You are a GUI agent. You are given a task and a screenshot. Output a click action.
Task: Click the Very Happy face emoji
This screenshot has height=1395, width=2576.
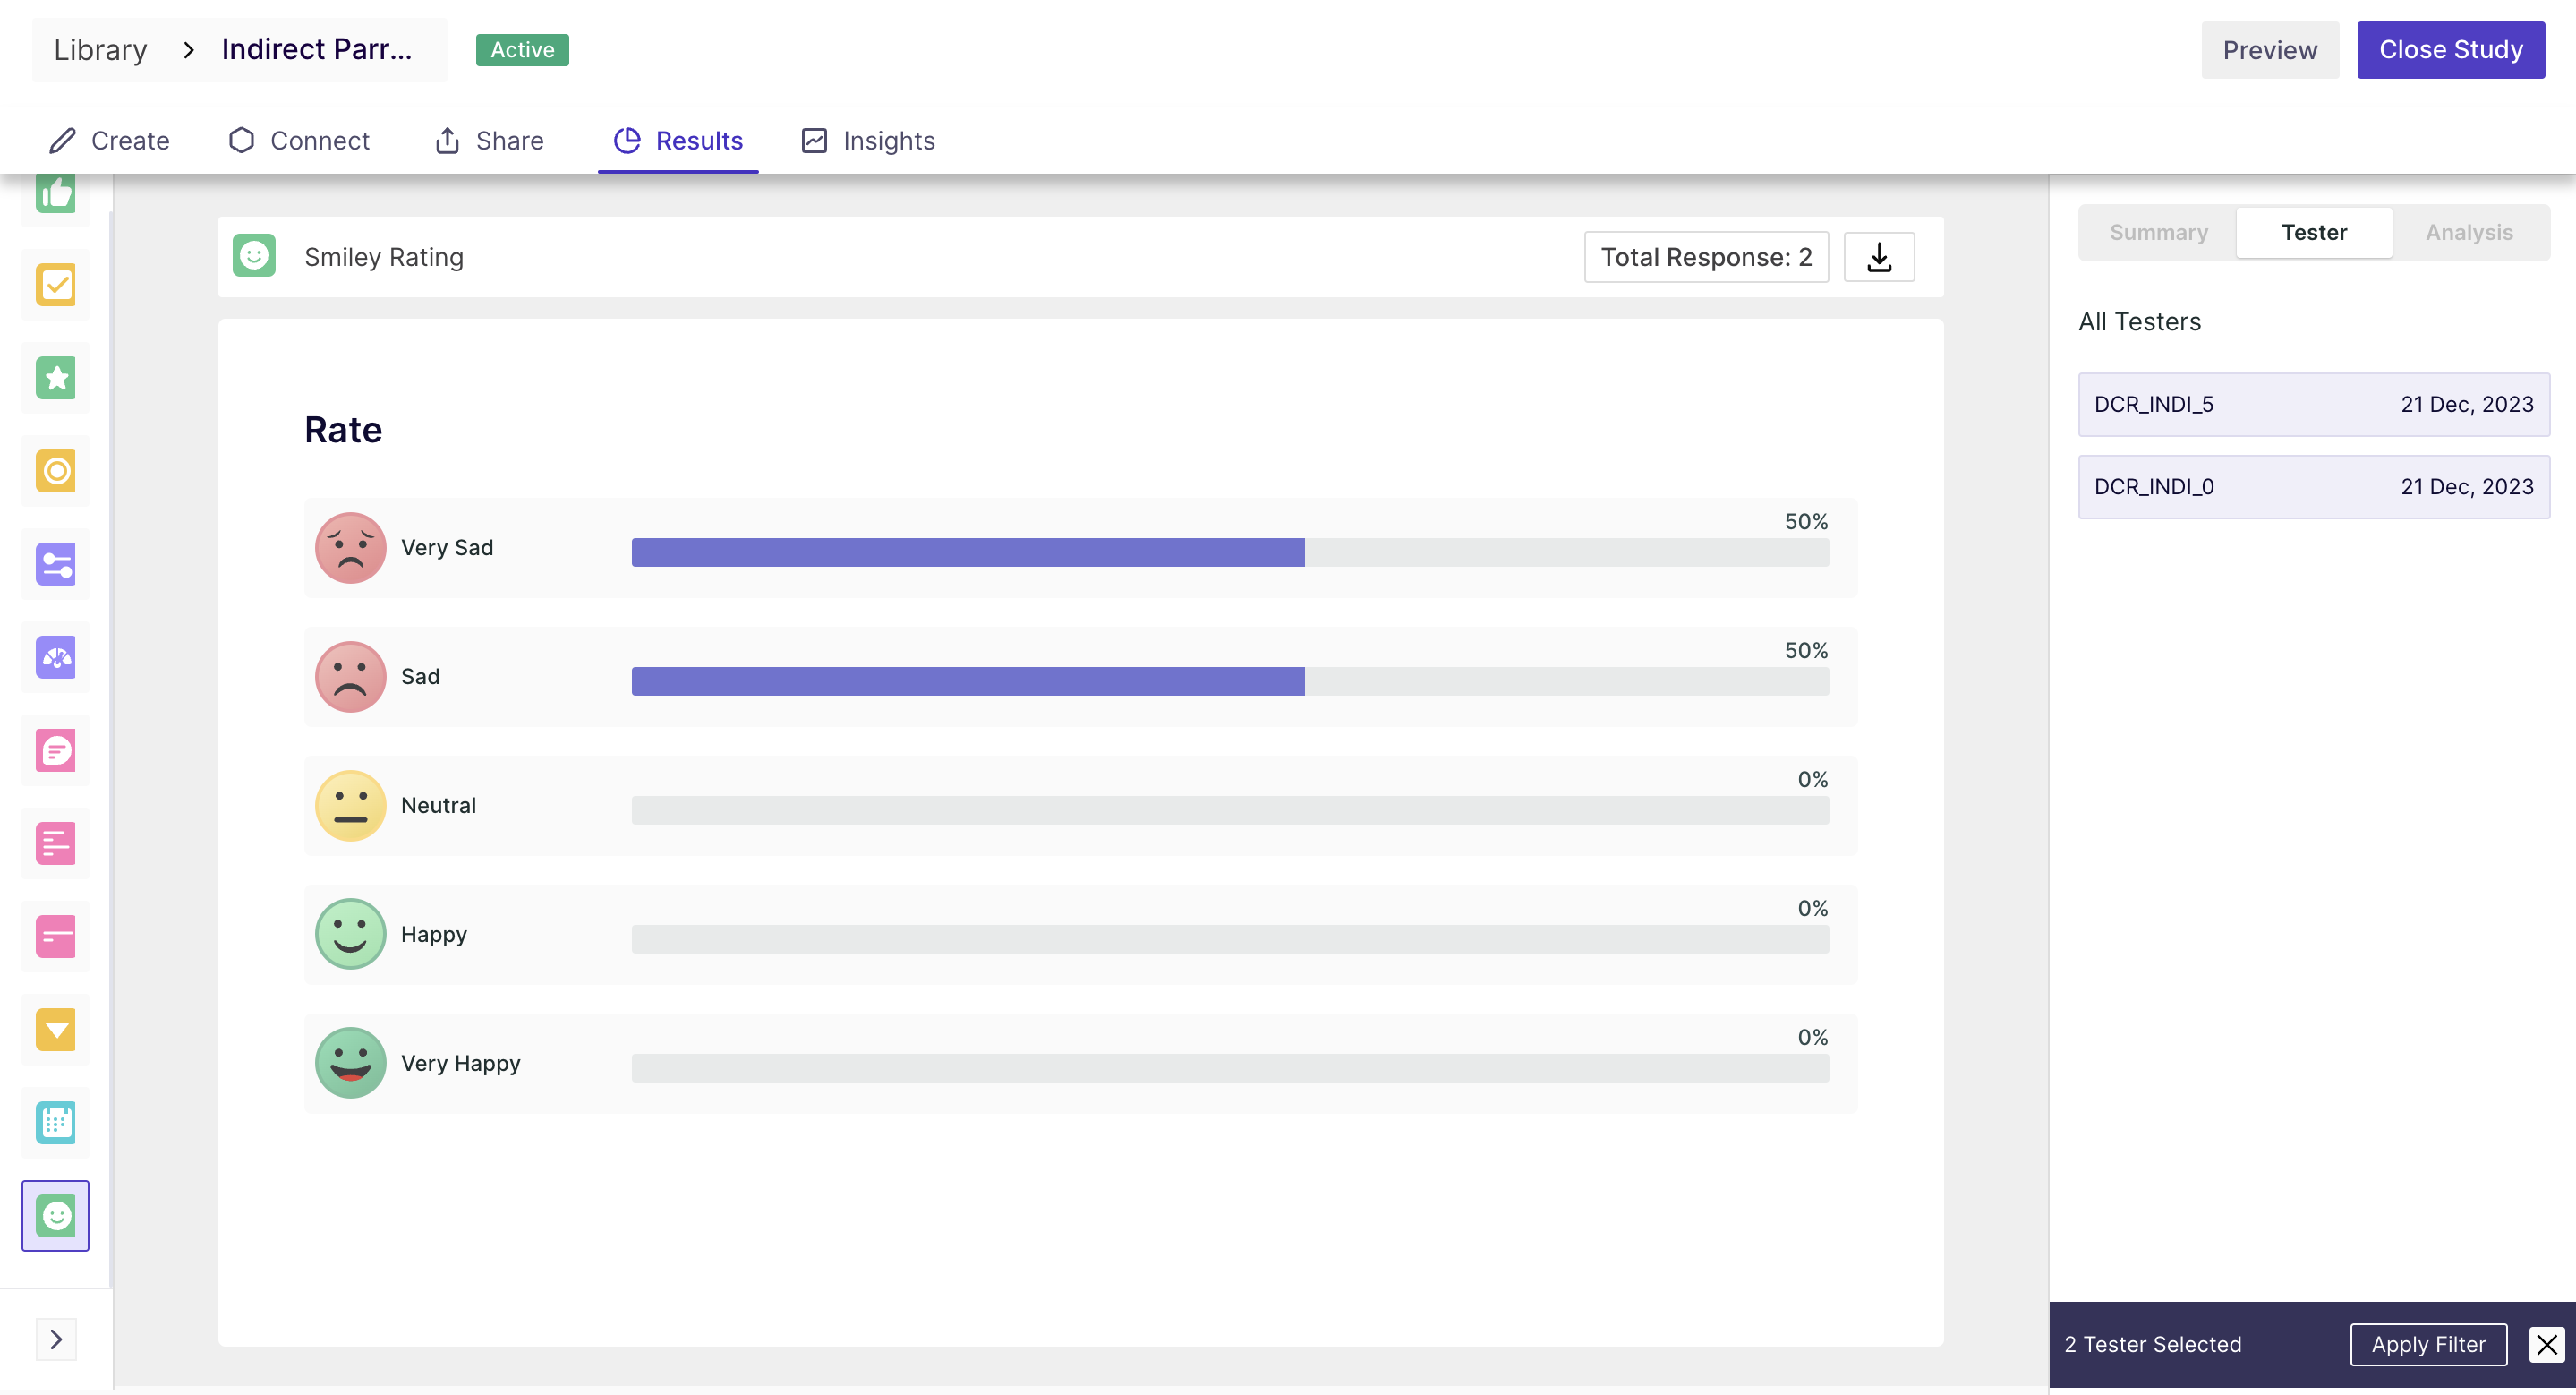pyautogui.click(x=351, y=1063)
